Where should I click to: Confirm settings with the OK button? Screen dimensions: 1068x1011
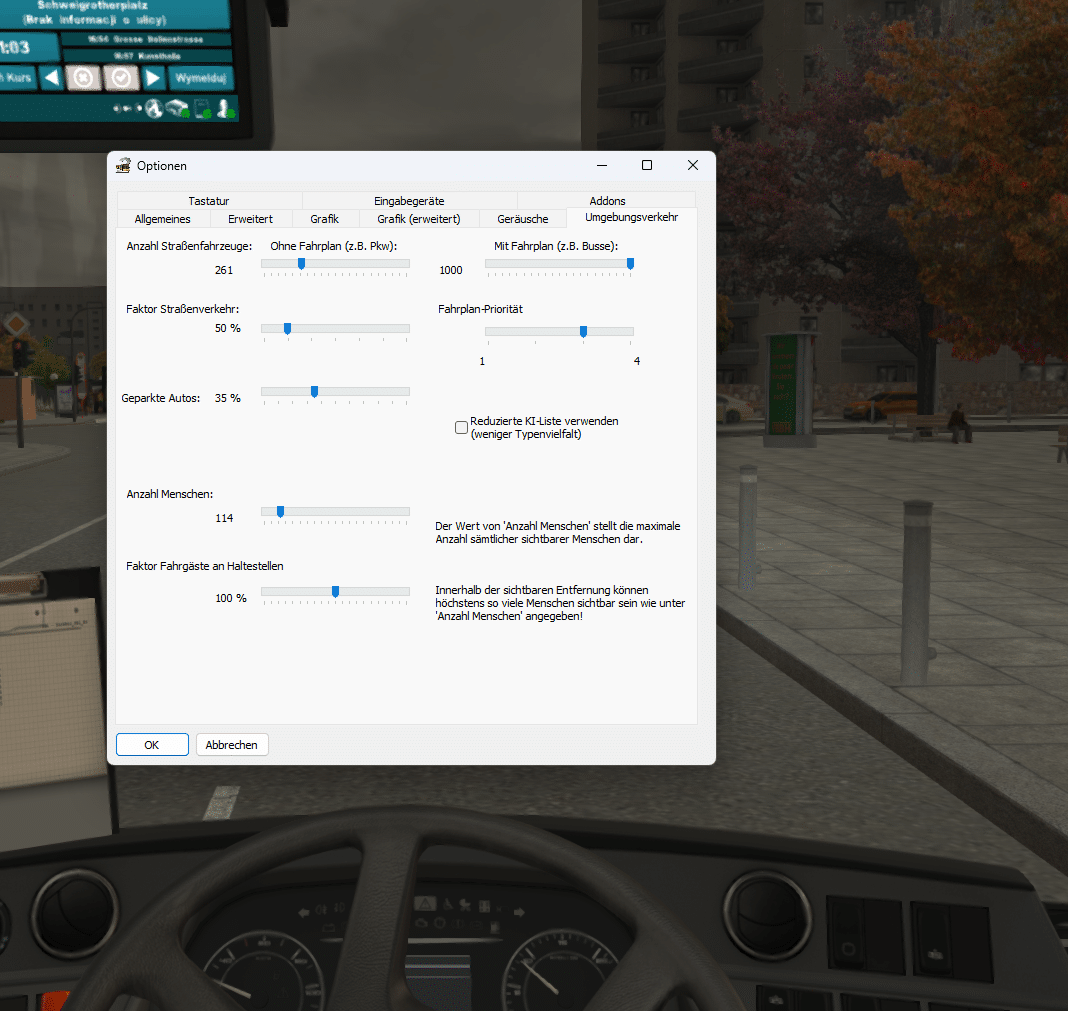pyautogui.click(x=152, y=745)
